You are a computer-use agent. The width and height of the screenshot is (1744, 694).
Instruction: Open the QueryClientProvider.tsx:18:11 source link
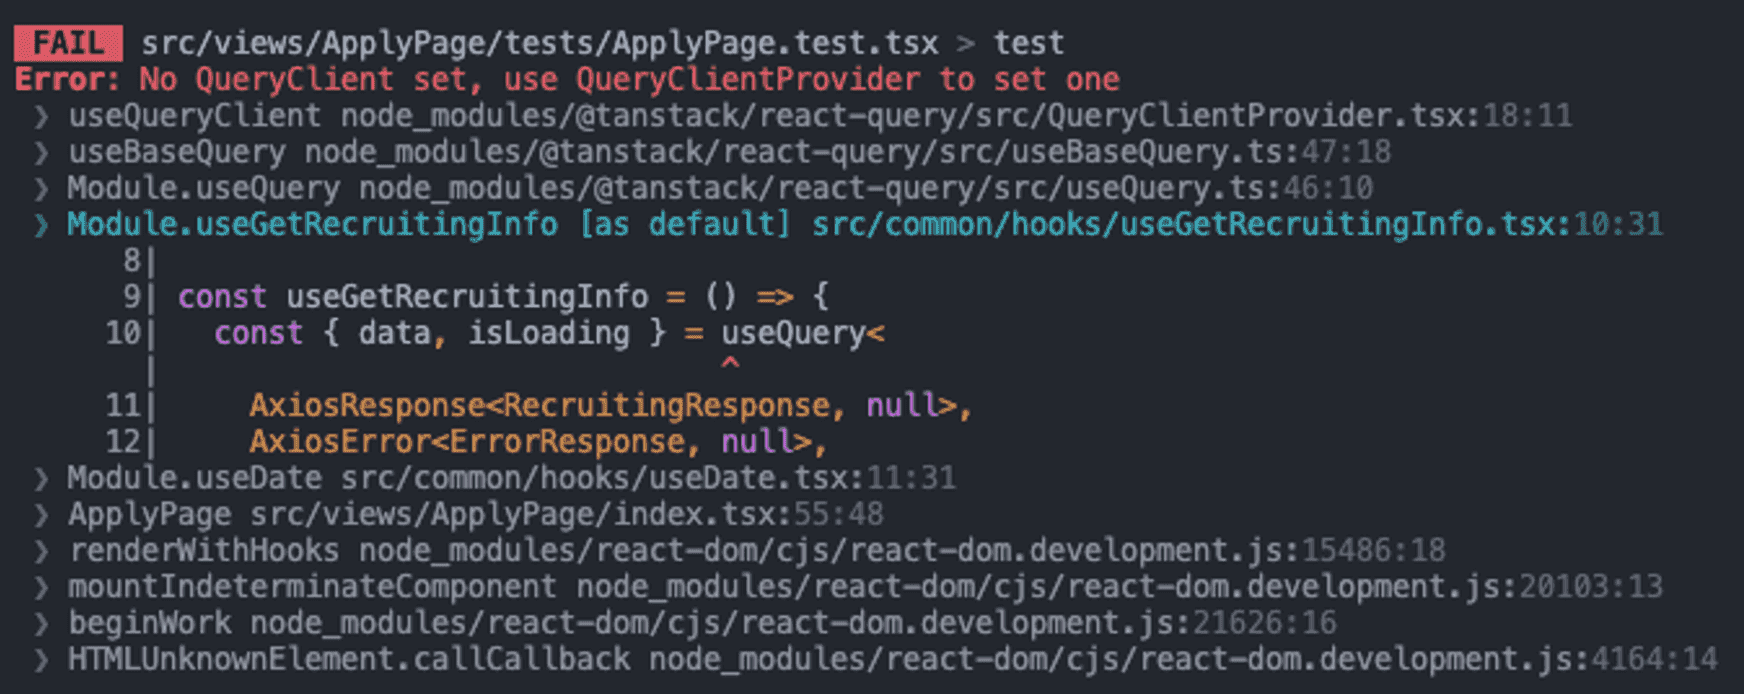pos(955,116)
